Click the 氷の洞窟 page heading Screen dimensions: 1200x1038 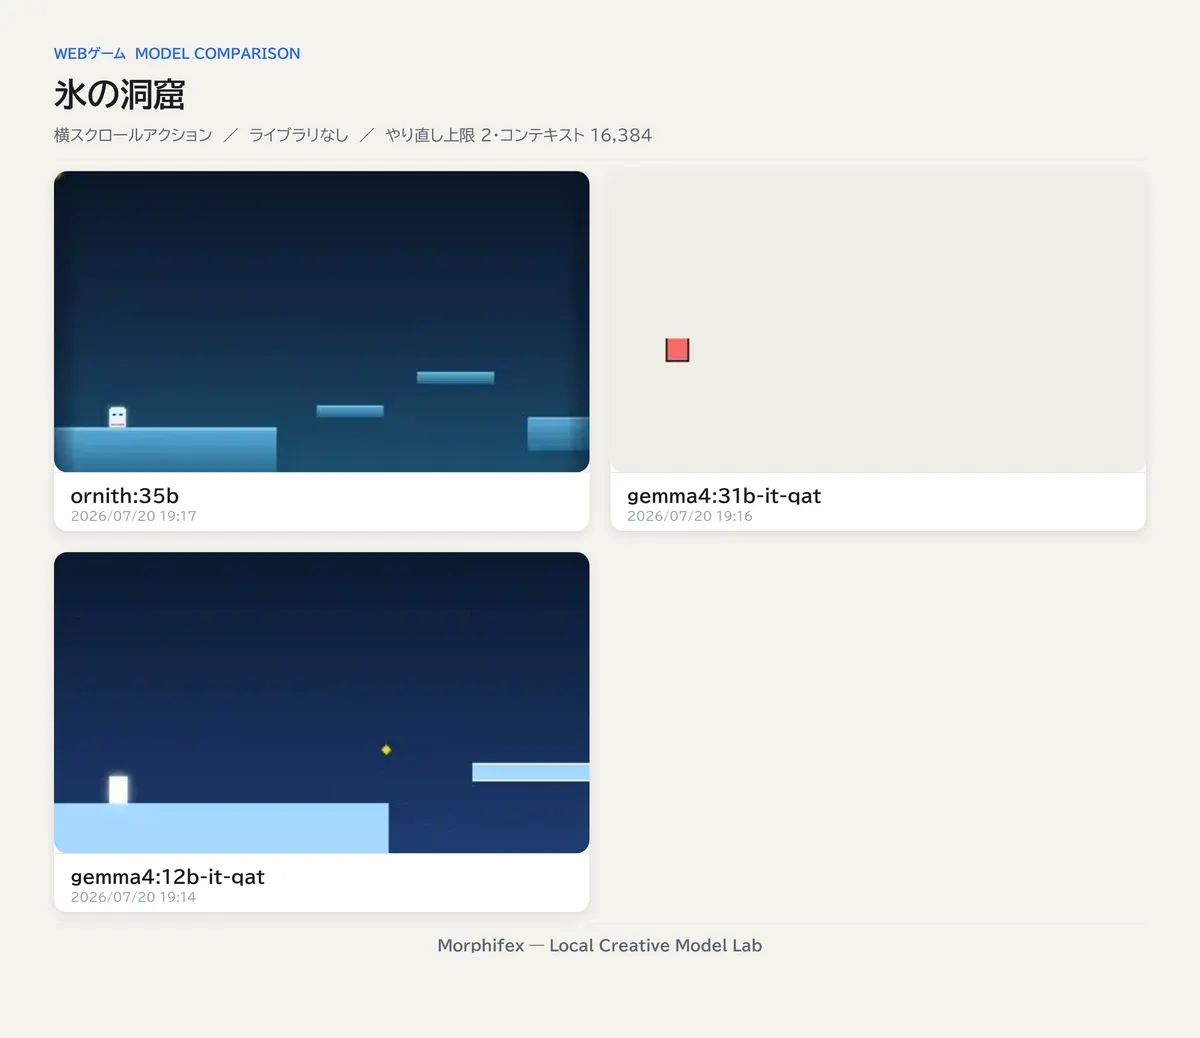[x=119, y=95]
